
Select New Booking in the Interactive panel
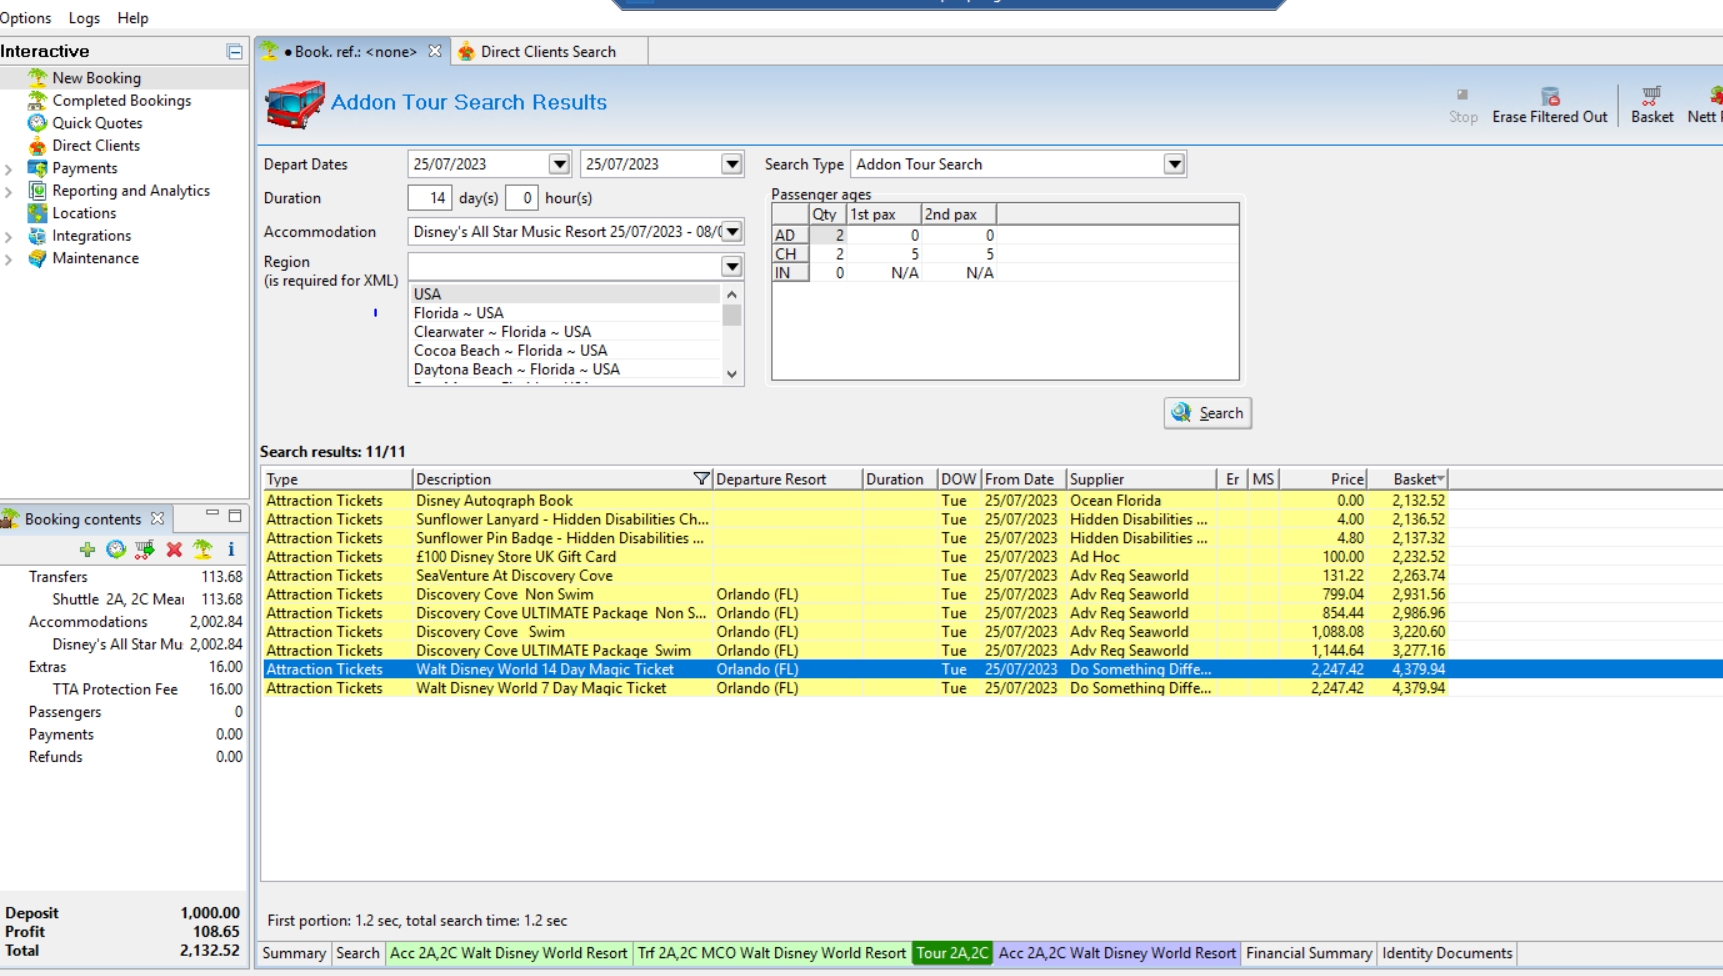[x=96, y=78]
